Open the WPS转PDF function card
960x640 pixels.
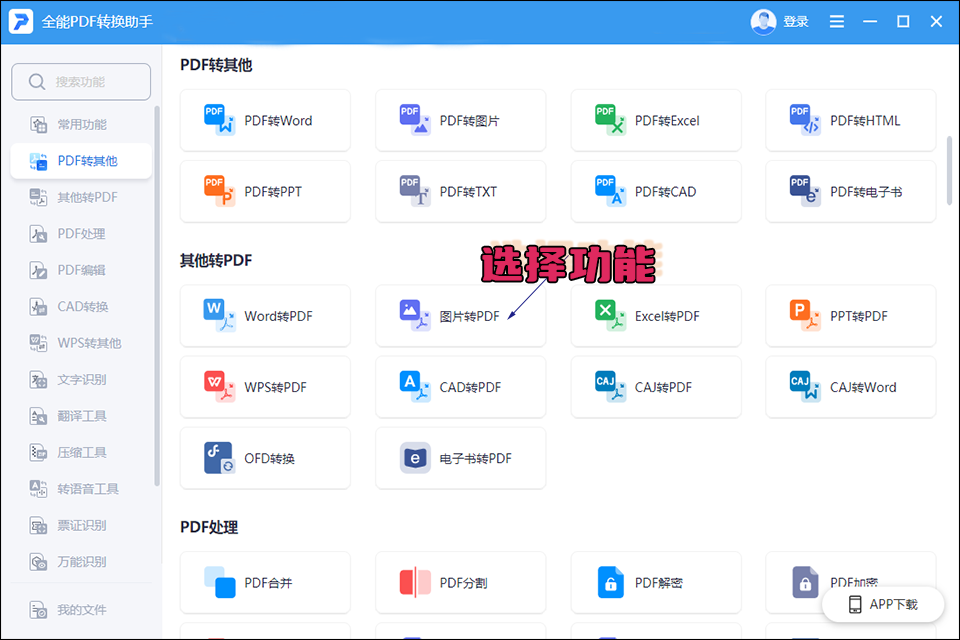pyautogui.click(x=265, y=387)
